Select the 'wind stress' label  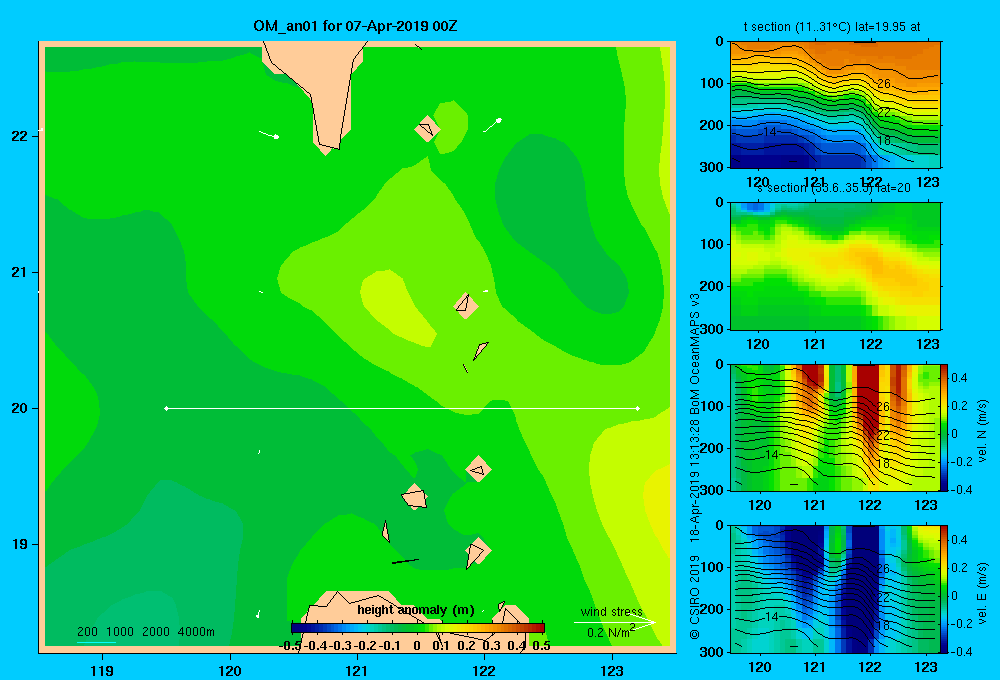611,611
